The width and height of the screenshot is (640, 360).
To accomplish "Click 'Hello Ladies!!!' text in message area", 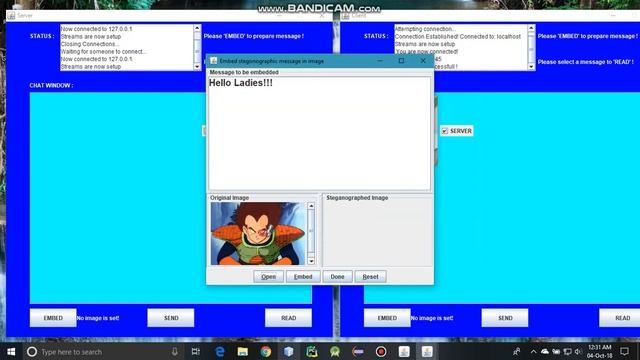I will pos(241,83).
